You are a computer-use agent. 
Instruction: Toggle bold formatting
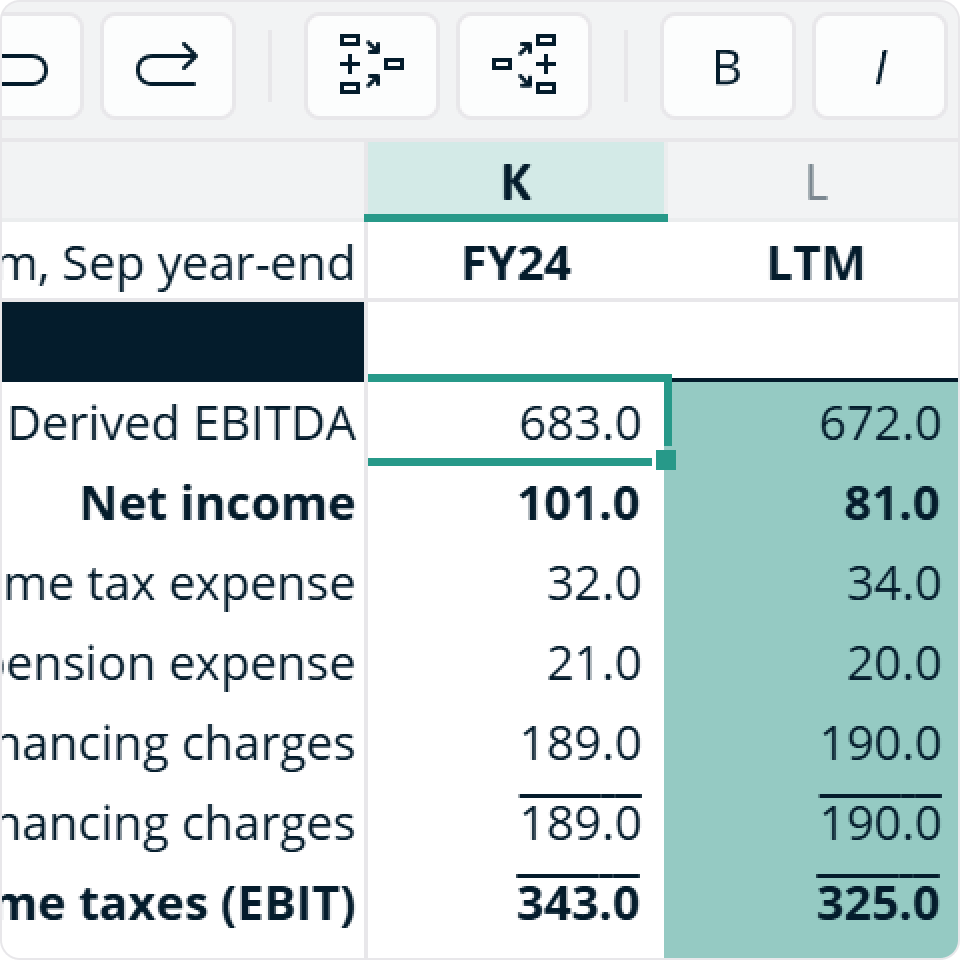727,66
